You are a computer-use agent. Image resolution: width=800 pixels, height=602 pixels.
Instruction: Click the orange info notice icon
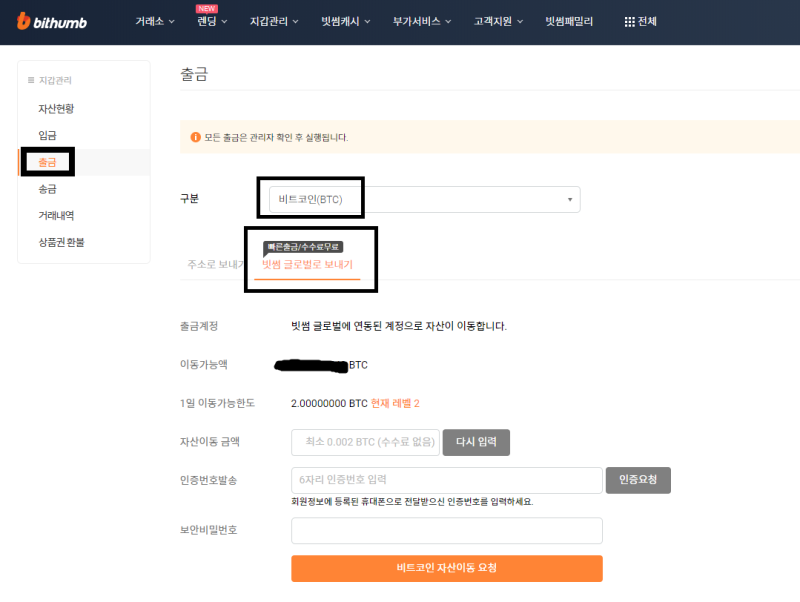pos(195,137)
